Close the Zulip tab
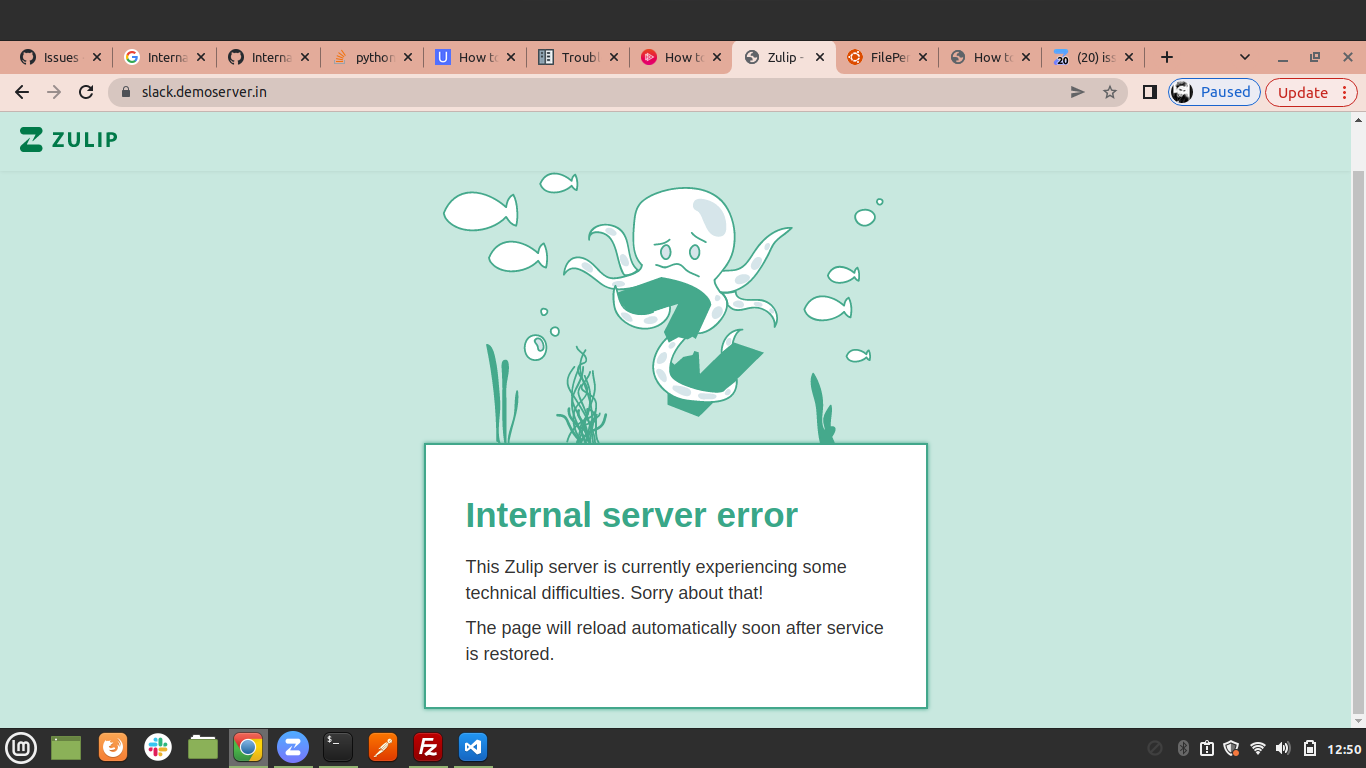 coord(820,57)
